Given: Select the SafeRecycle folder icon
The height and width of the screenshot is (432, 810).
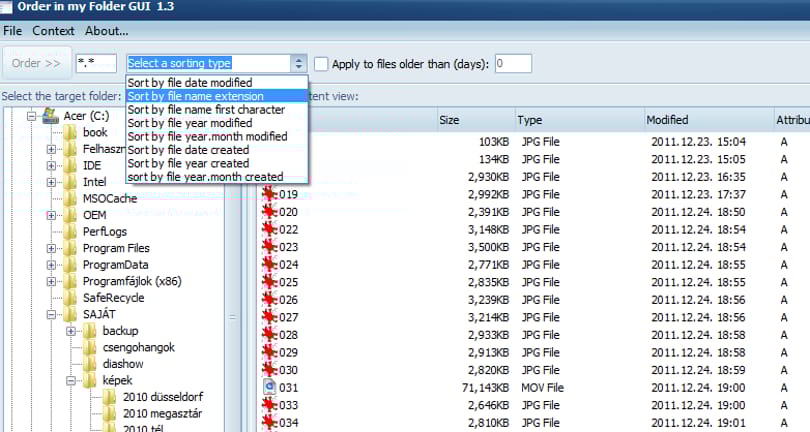Looking at the screenshot, I should 70,298.
